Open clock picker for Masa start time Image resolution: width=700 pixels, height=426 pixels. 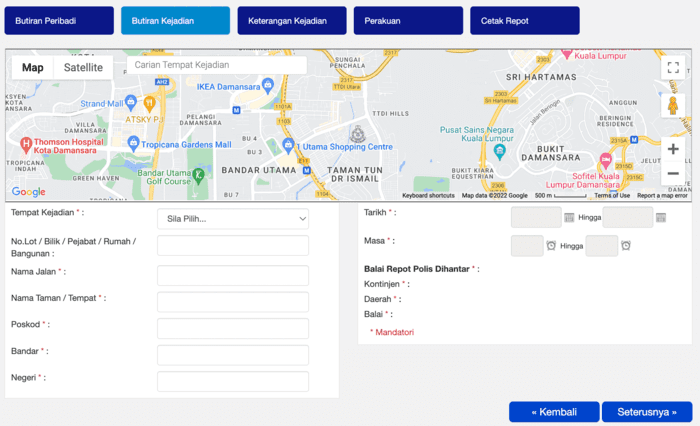(x=551, y=245)
